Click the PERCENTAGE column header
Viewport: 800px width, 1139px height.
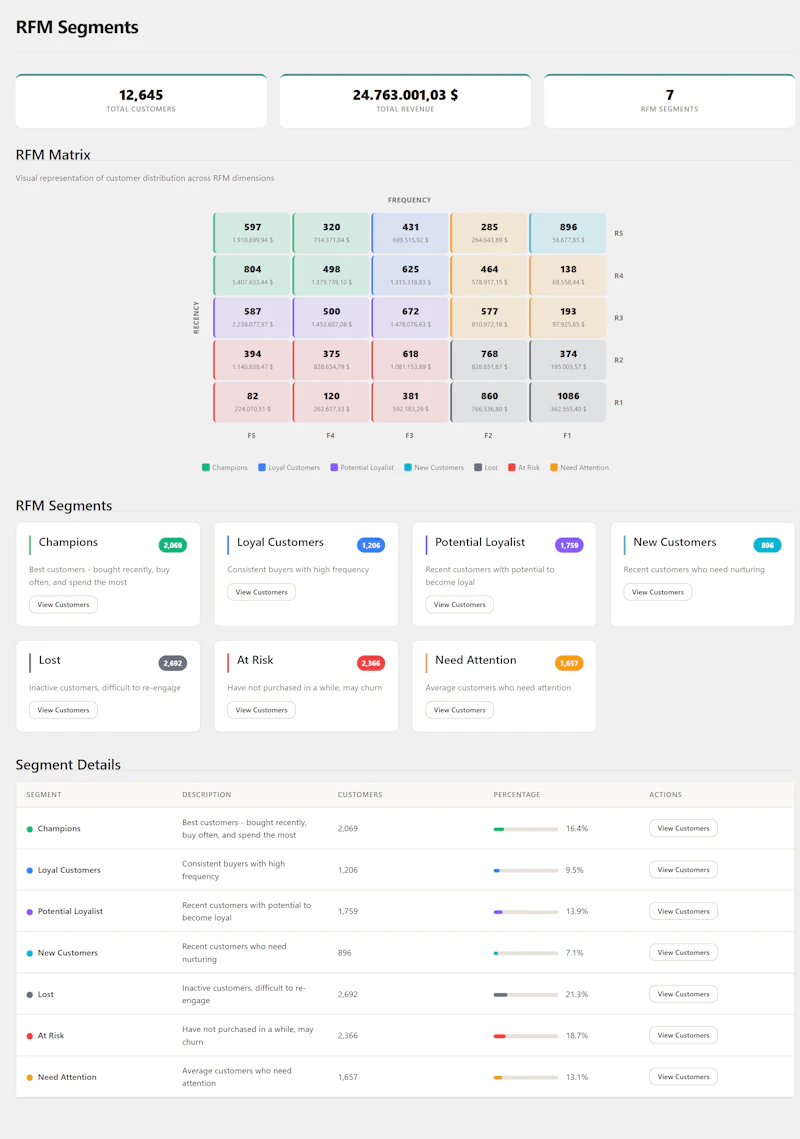pyautogui.click(x=517, y=795)
